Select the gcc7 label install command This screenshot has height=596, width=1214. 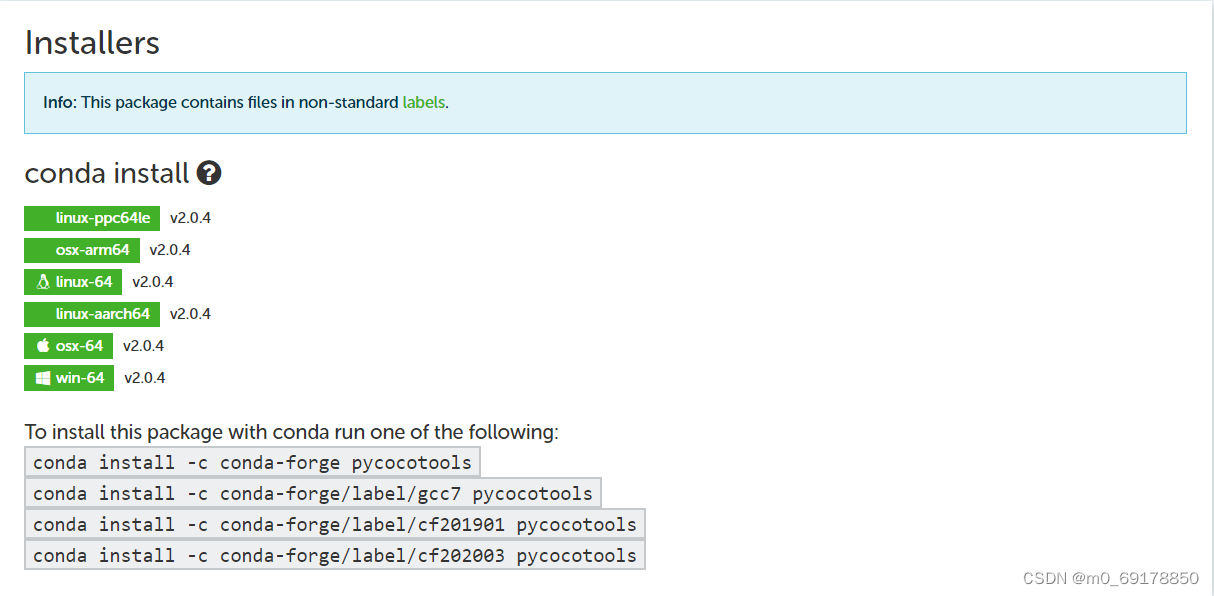click(x=311, y=493)
